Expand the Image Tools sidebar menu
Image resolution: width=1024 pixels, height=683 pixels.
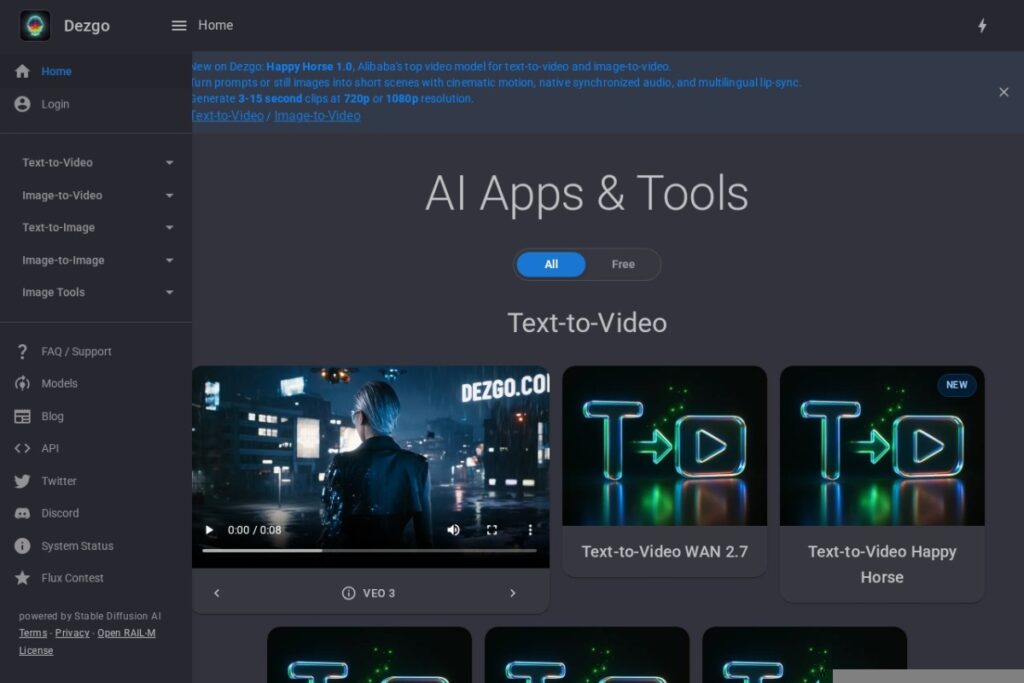pyautogui.click(x=96, y=292)
